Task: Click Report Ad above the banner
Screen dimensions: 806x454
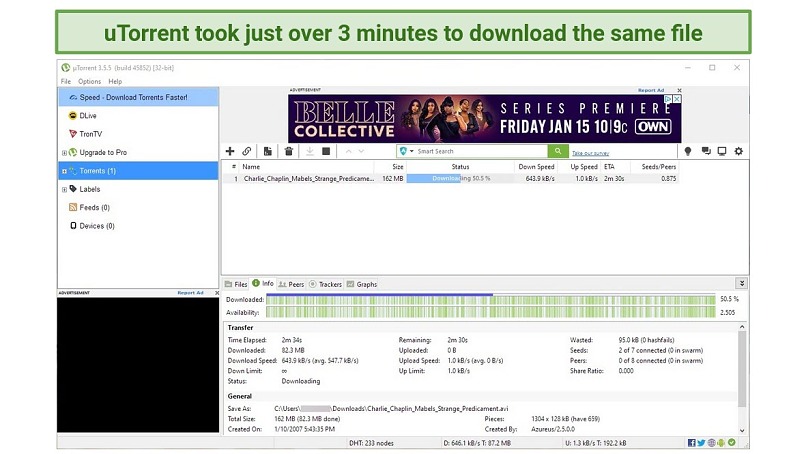Action: (x=651, y=90)
